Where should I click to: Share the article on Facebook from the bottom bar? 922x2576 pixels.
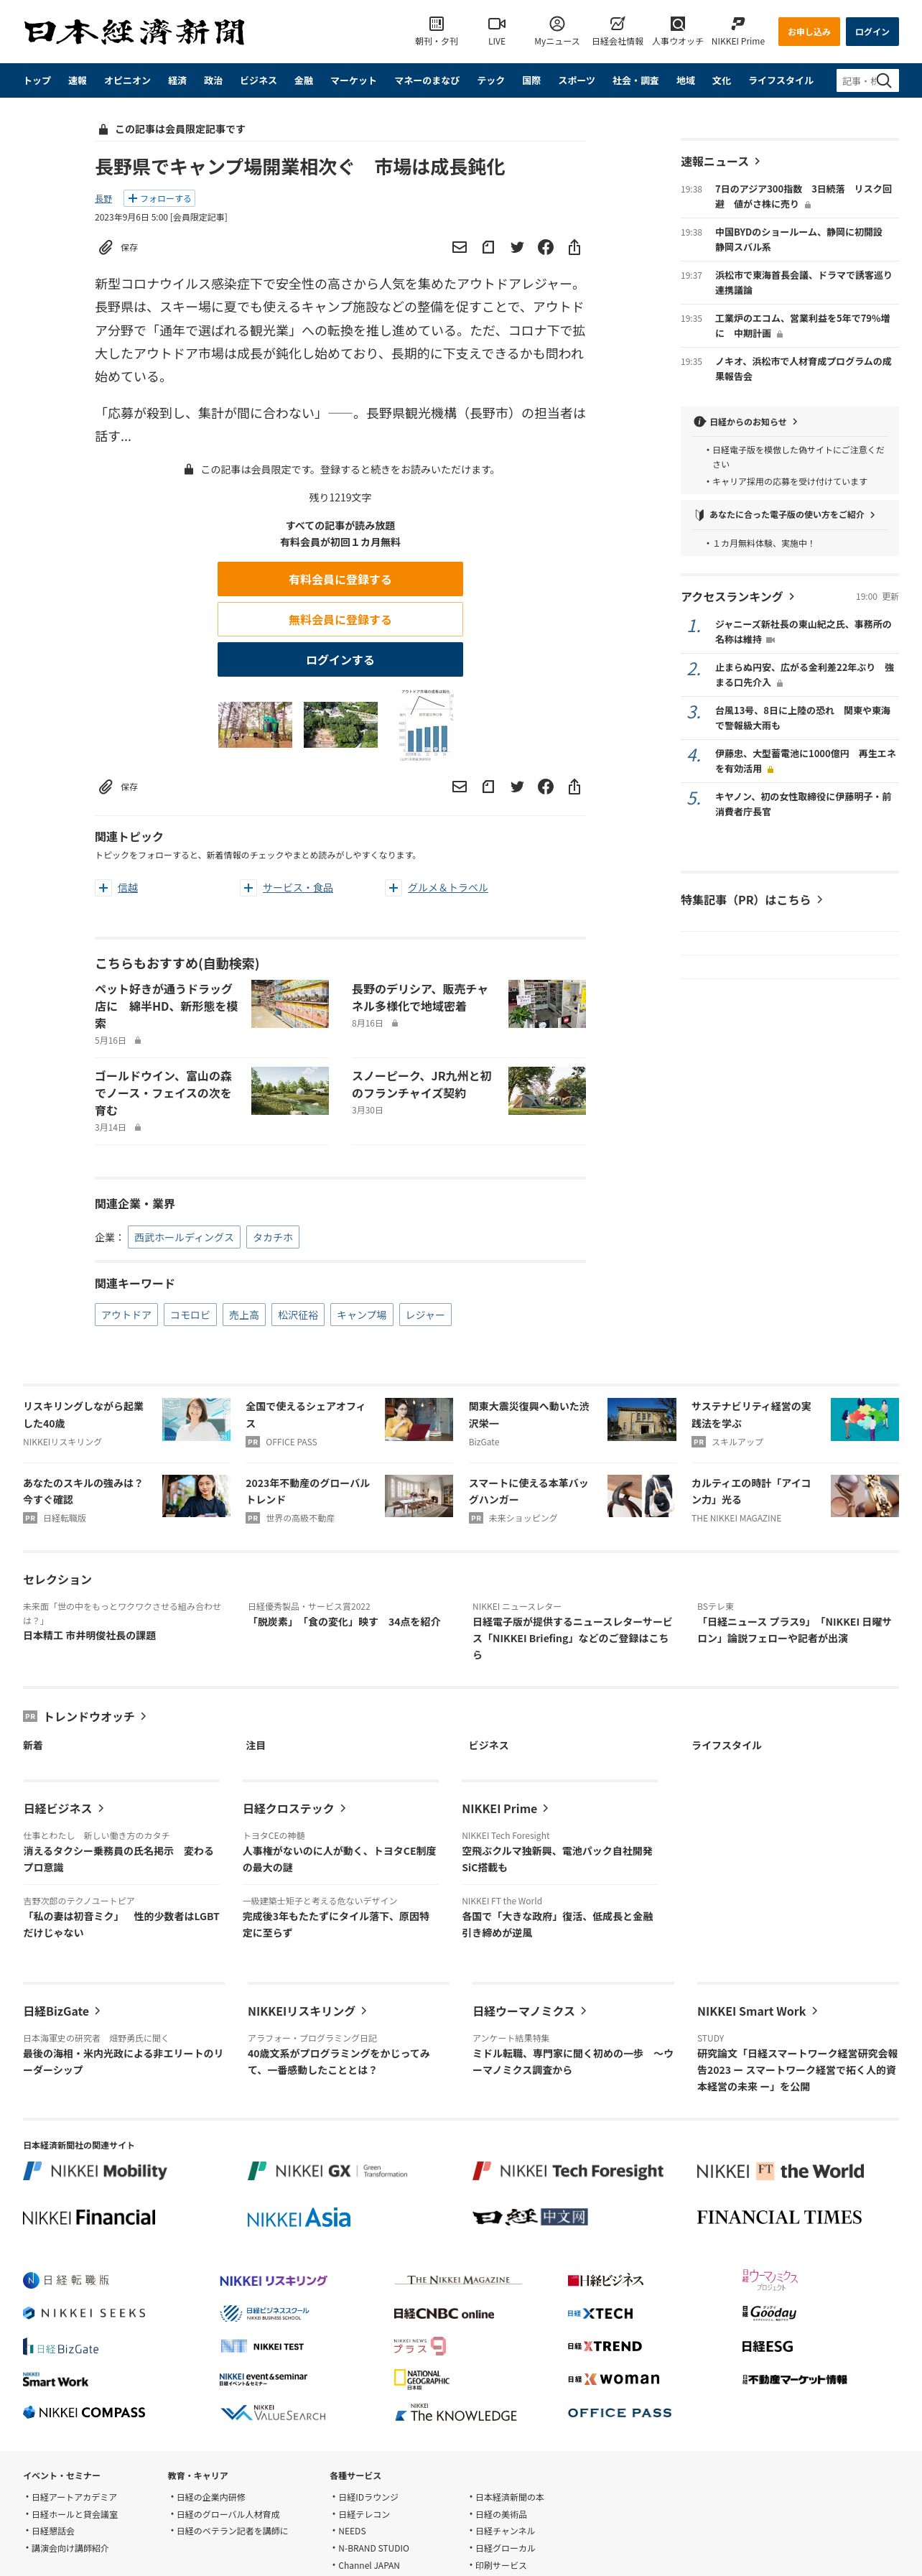point(545,787)
